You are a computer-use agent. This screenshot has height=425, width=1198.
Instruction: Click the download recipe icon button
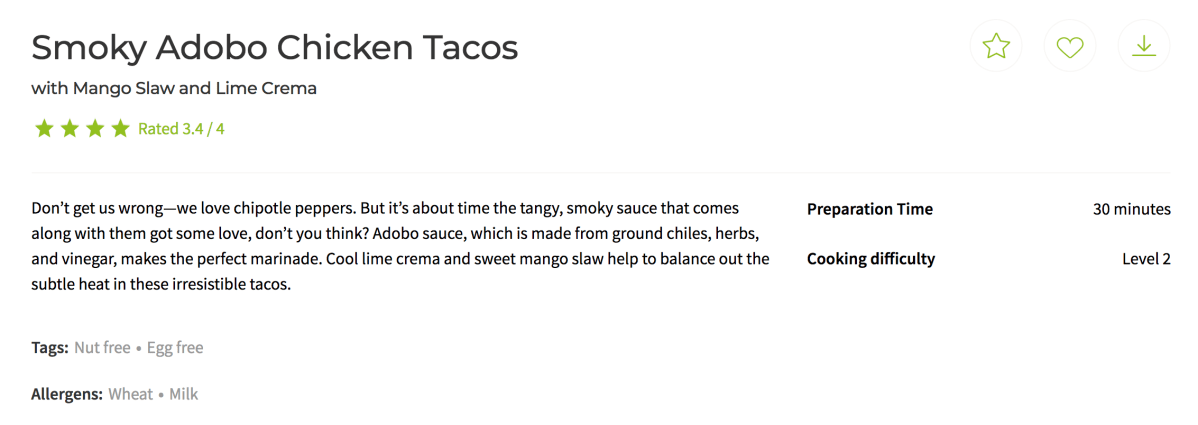tap(1144, 46)
